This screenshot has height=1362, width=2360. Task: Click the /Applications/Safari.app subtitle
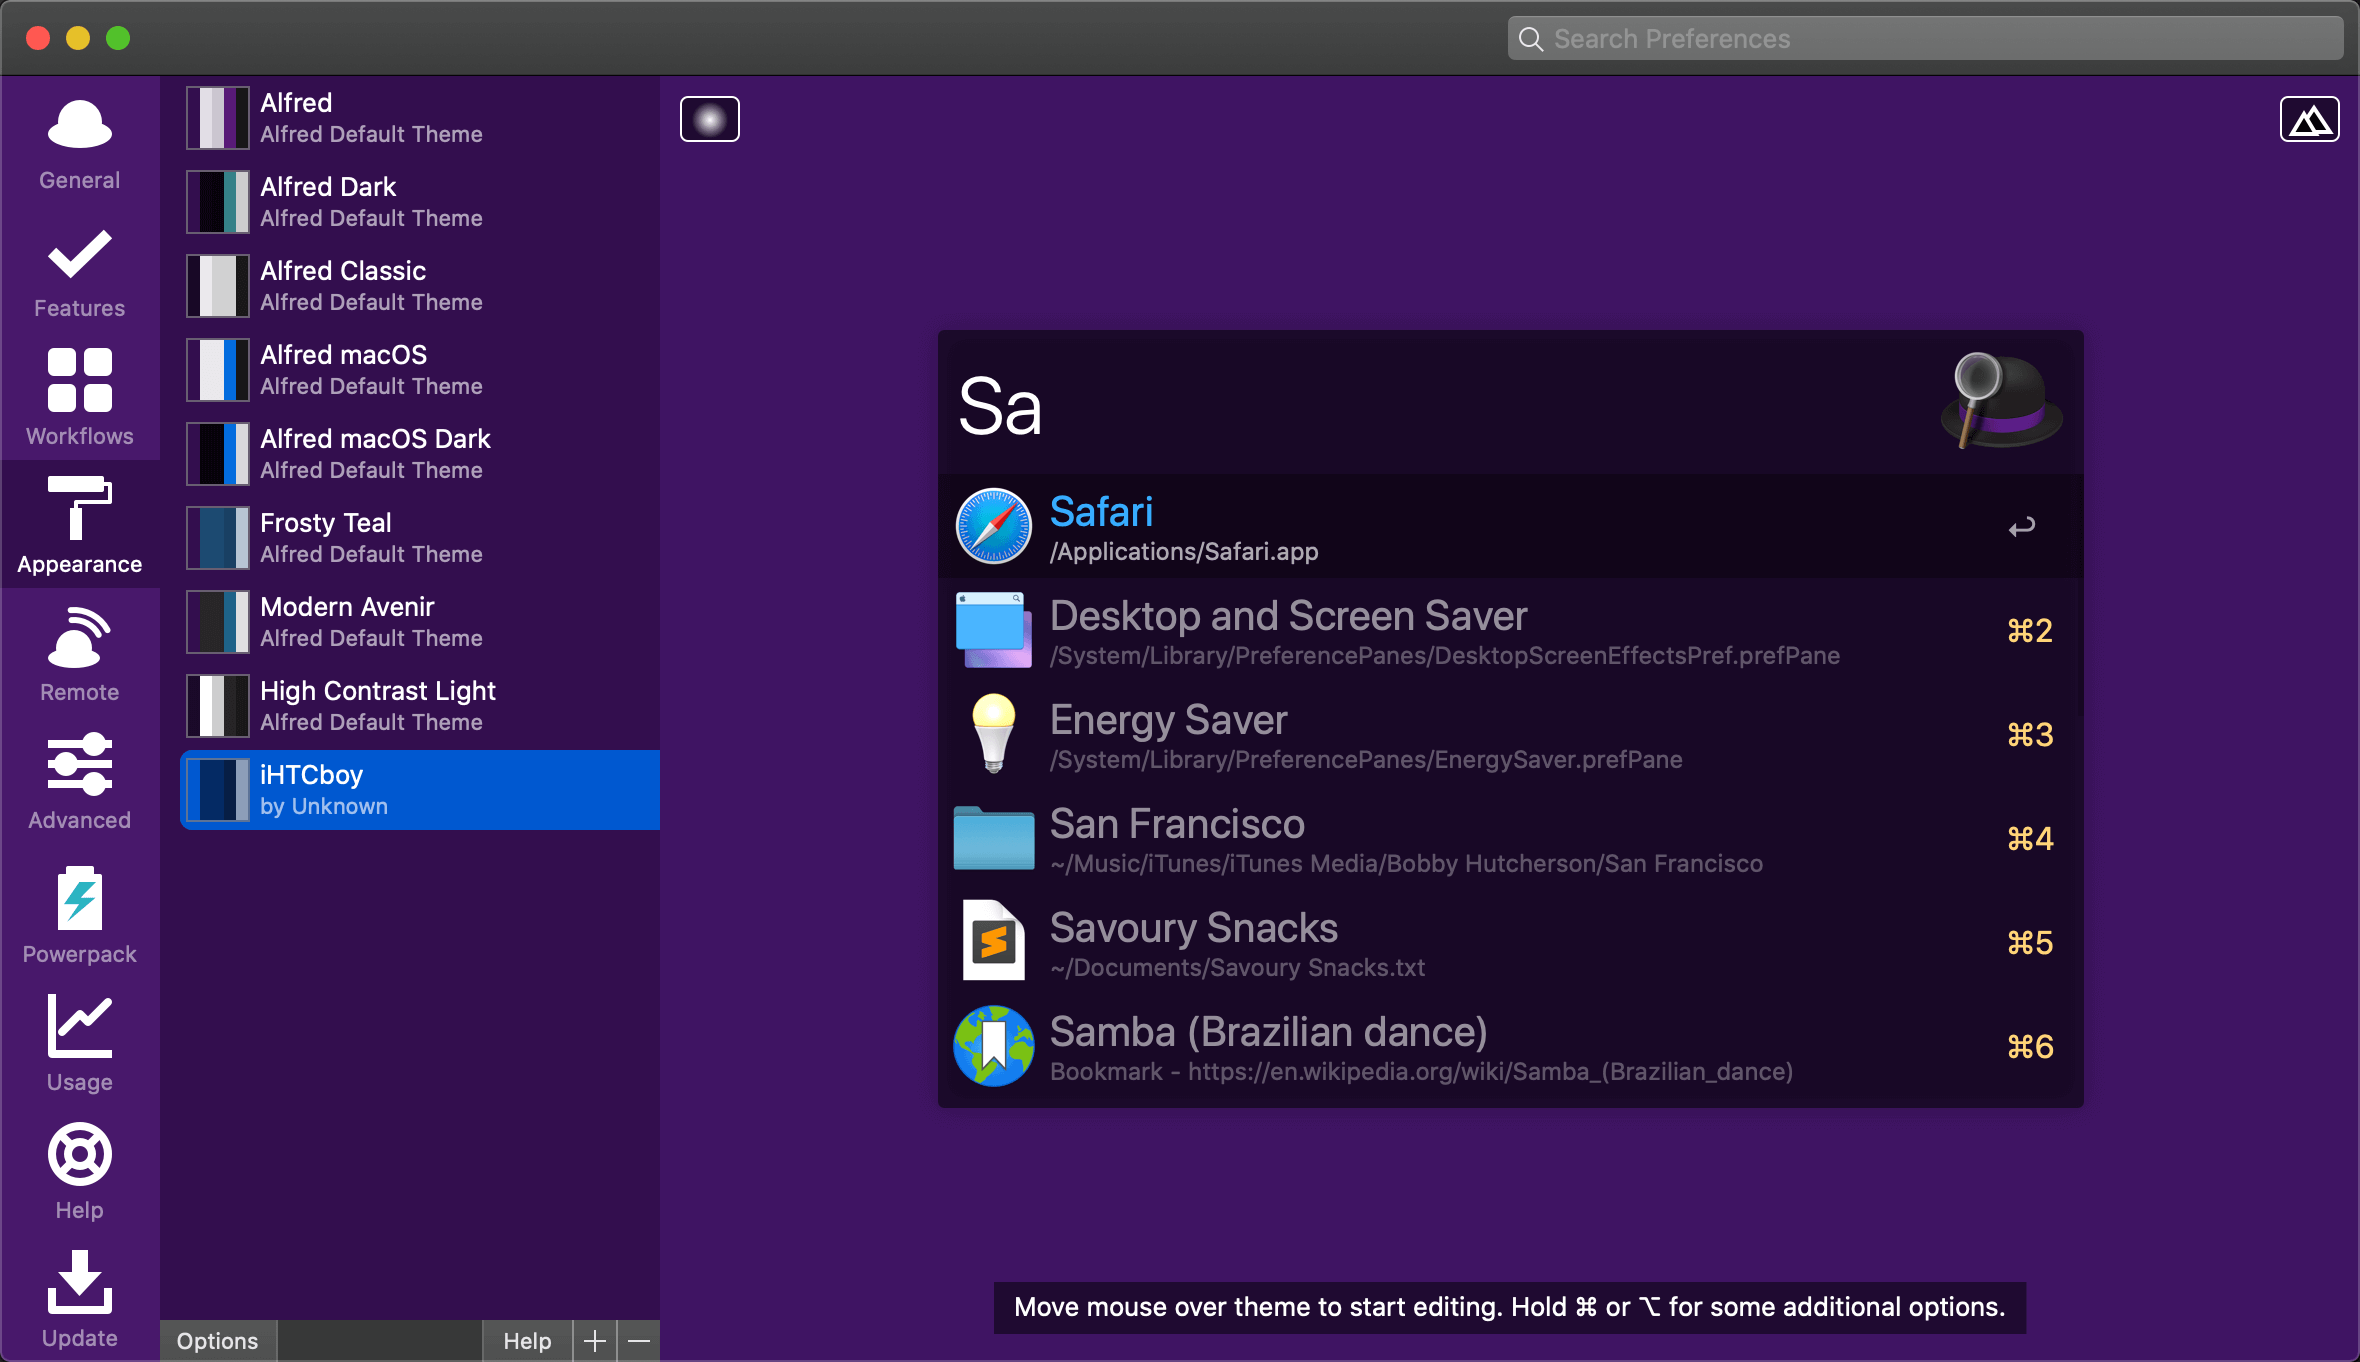click(x=1184, y=552)
